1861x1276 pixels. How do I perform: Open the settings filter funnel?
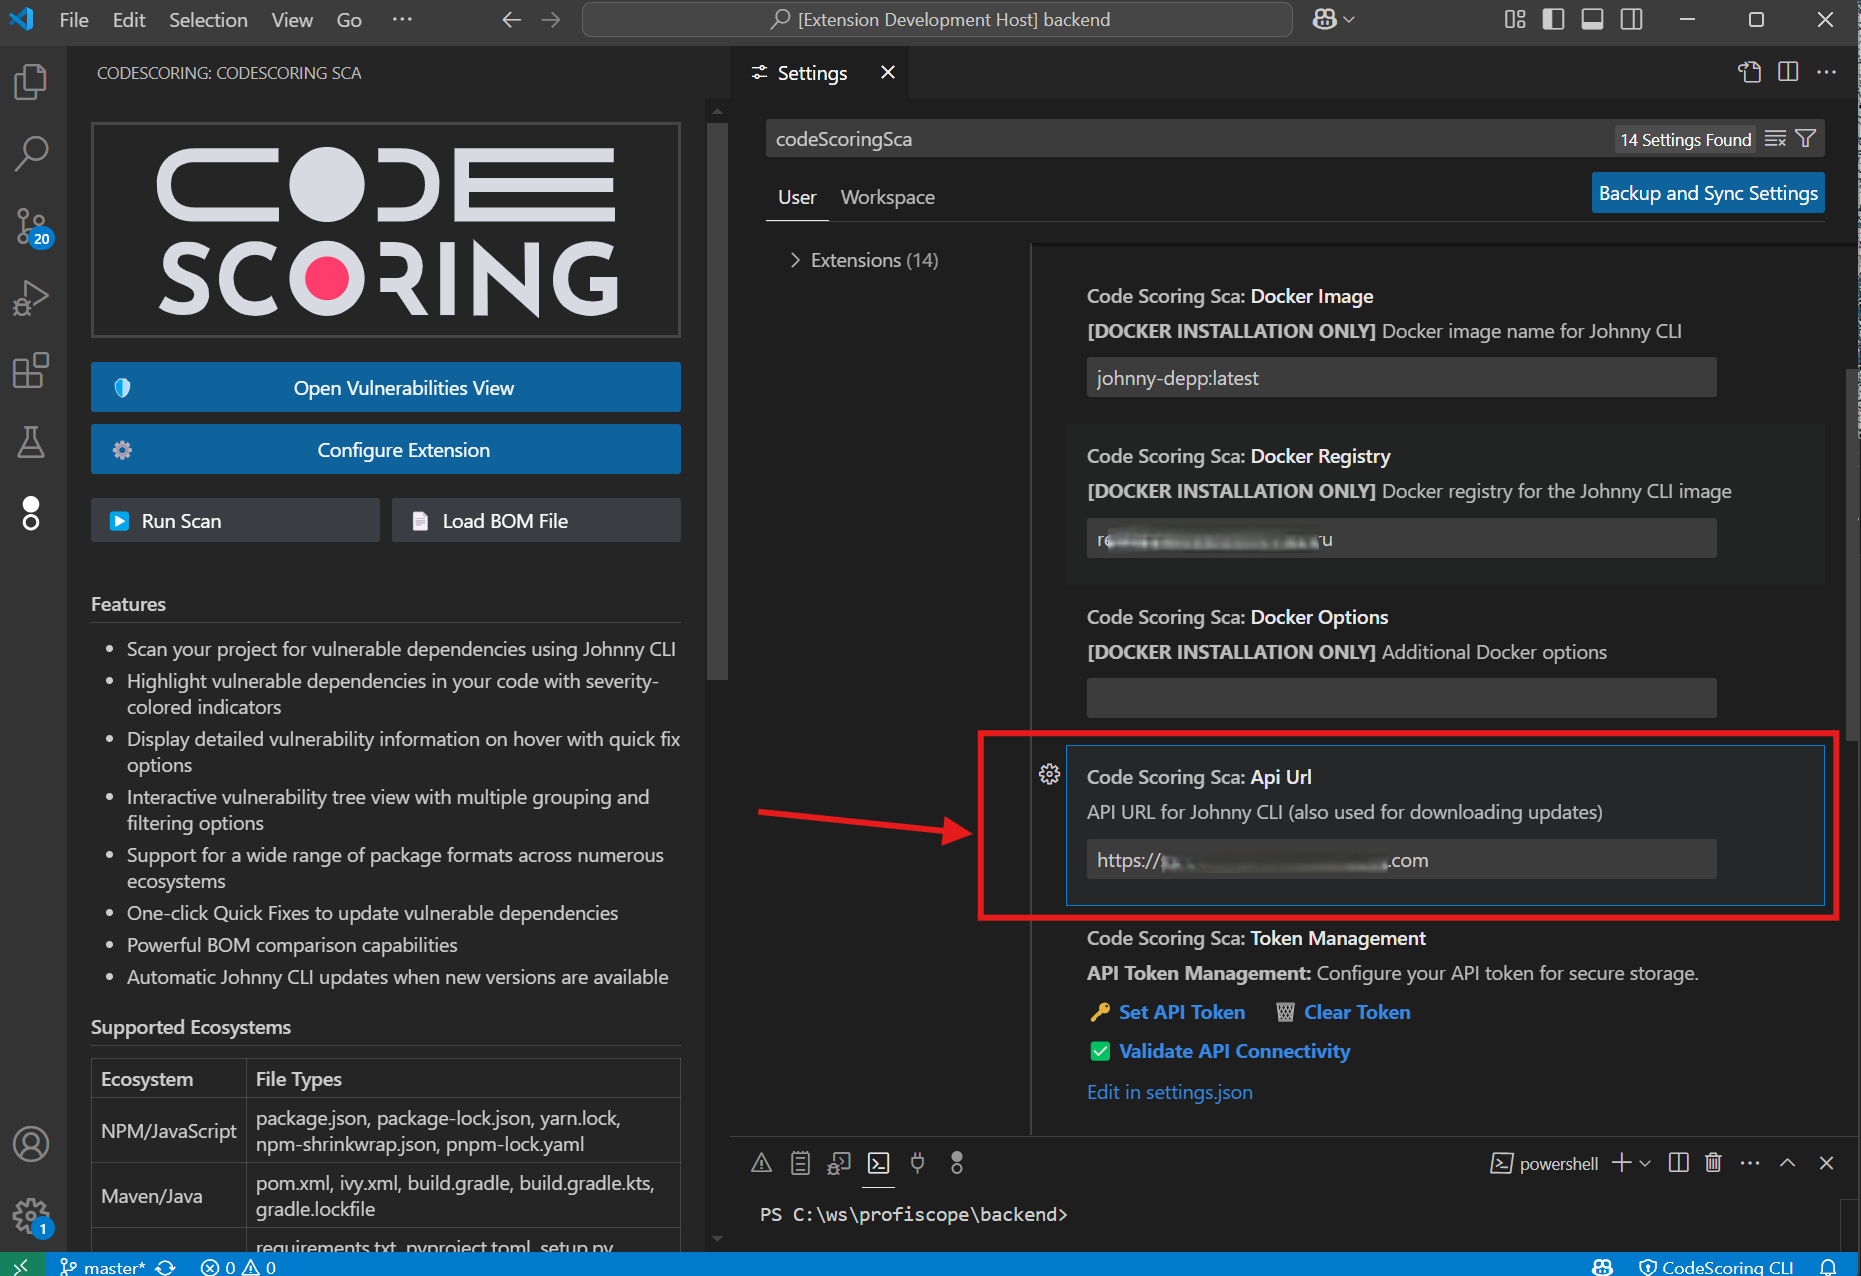click(1805, 139)
